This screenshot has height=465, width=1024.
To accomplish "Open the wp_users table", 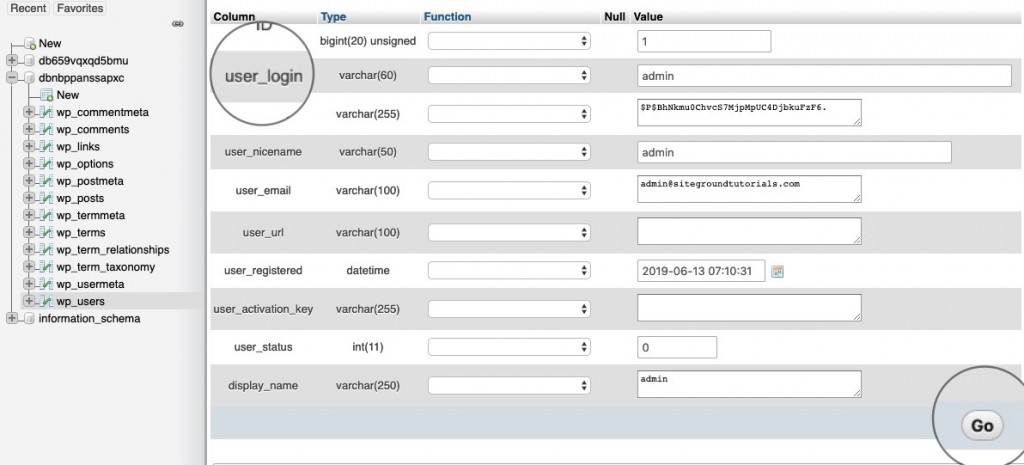I will [x=80, y=302].
